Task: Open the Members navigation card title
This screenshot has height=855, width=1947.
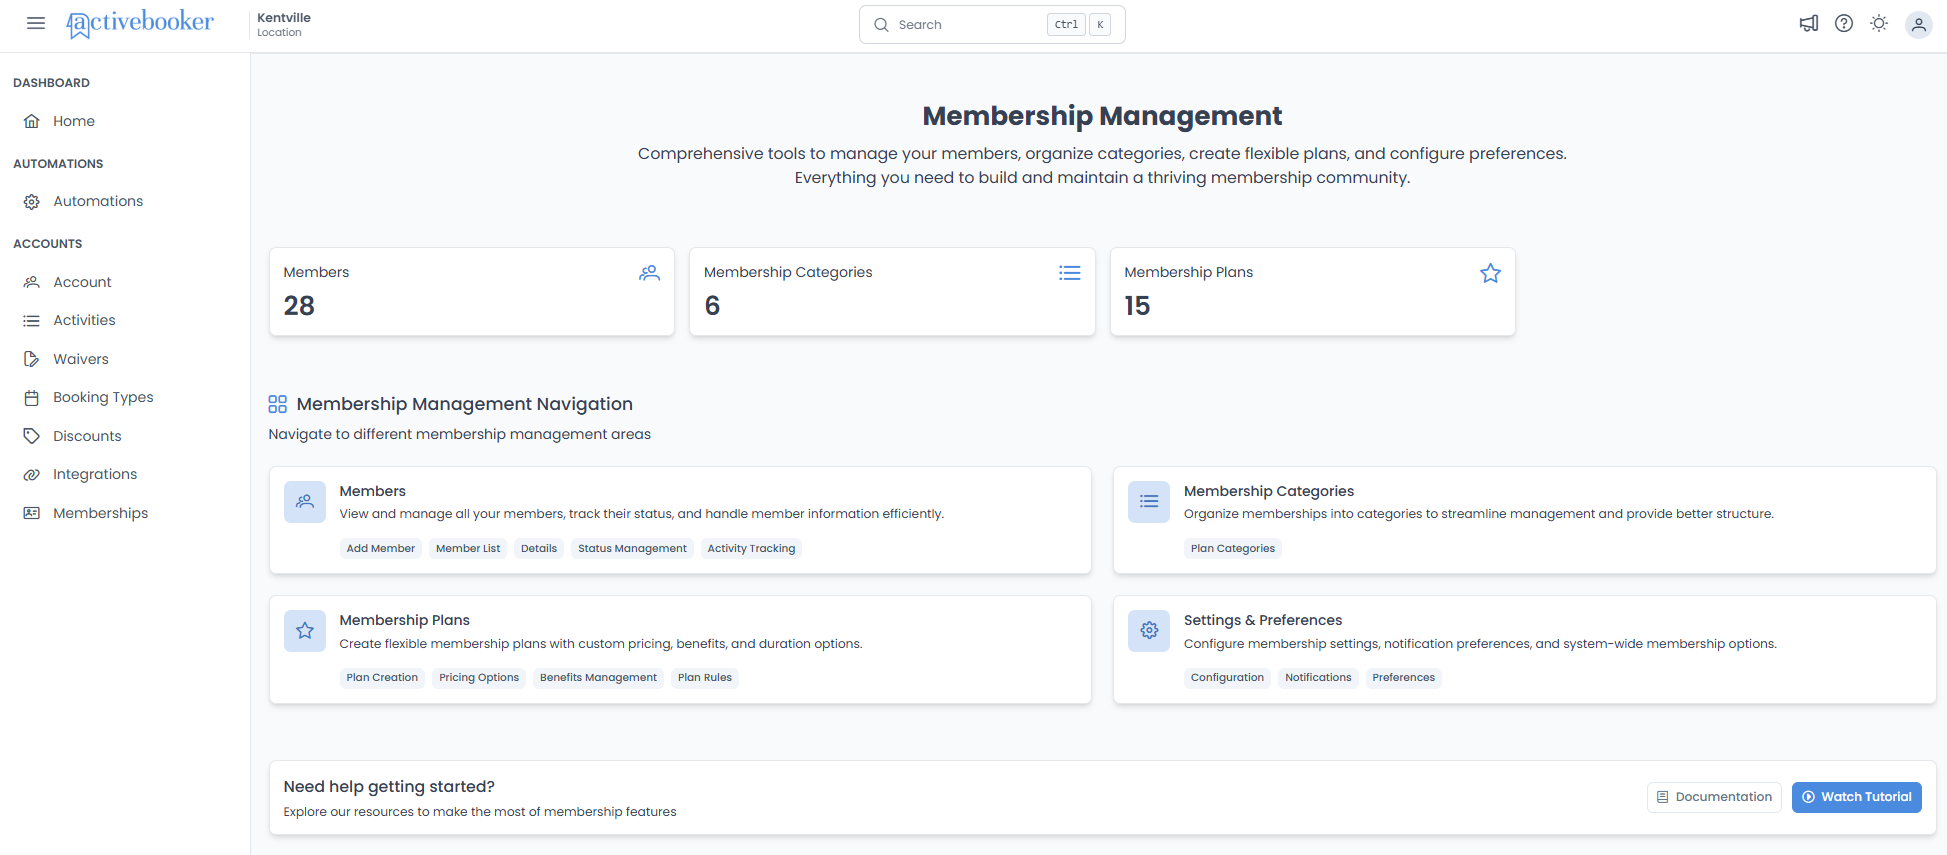Action: click(x=373, y=491)
